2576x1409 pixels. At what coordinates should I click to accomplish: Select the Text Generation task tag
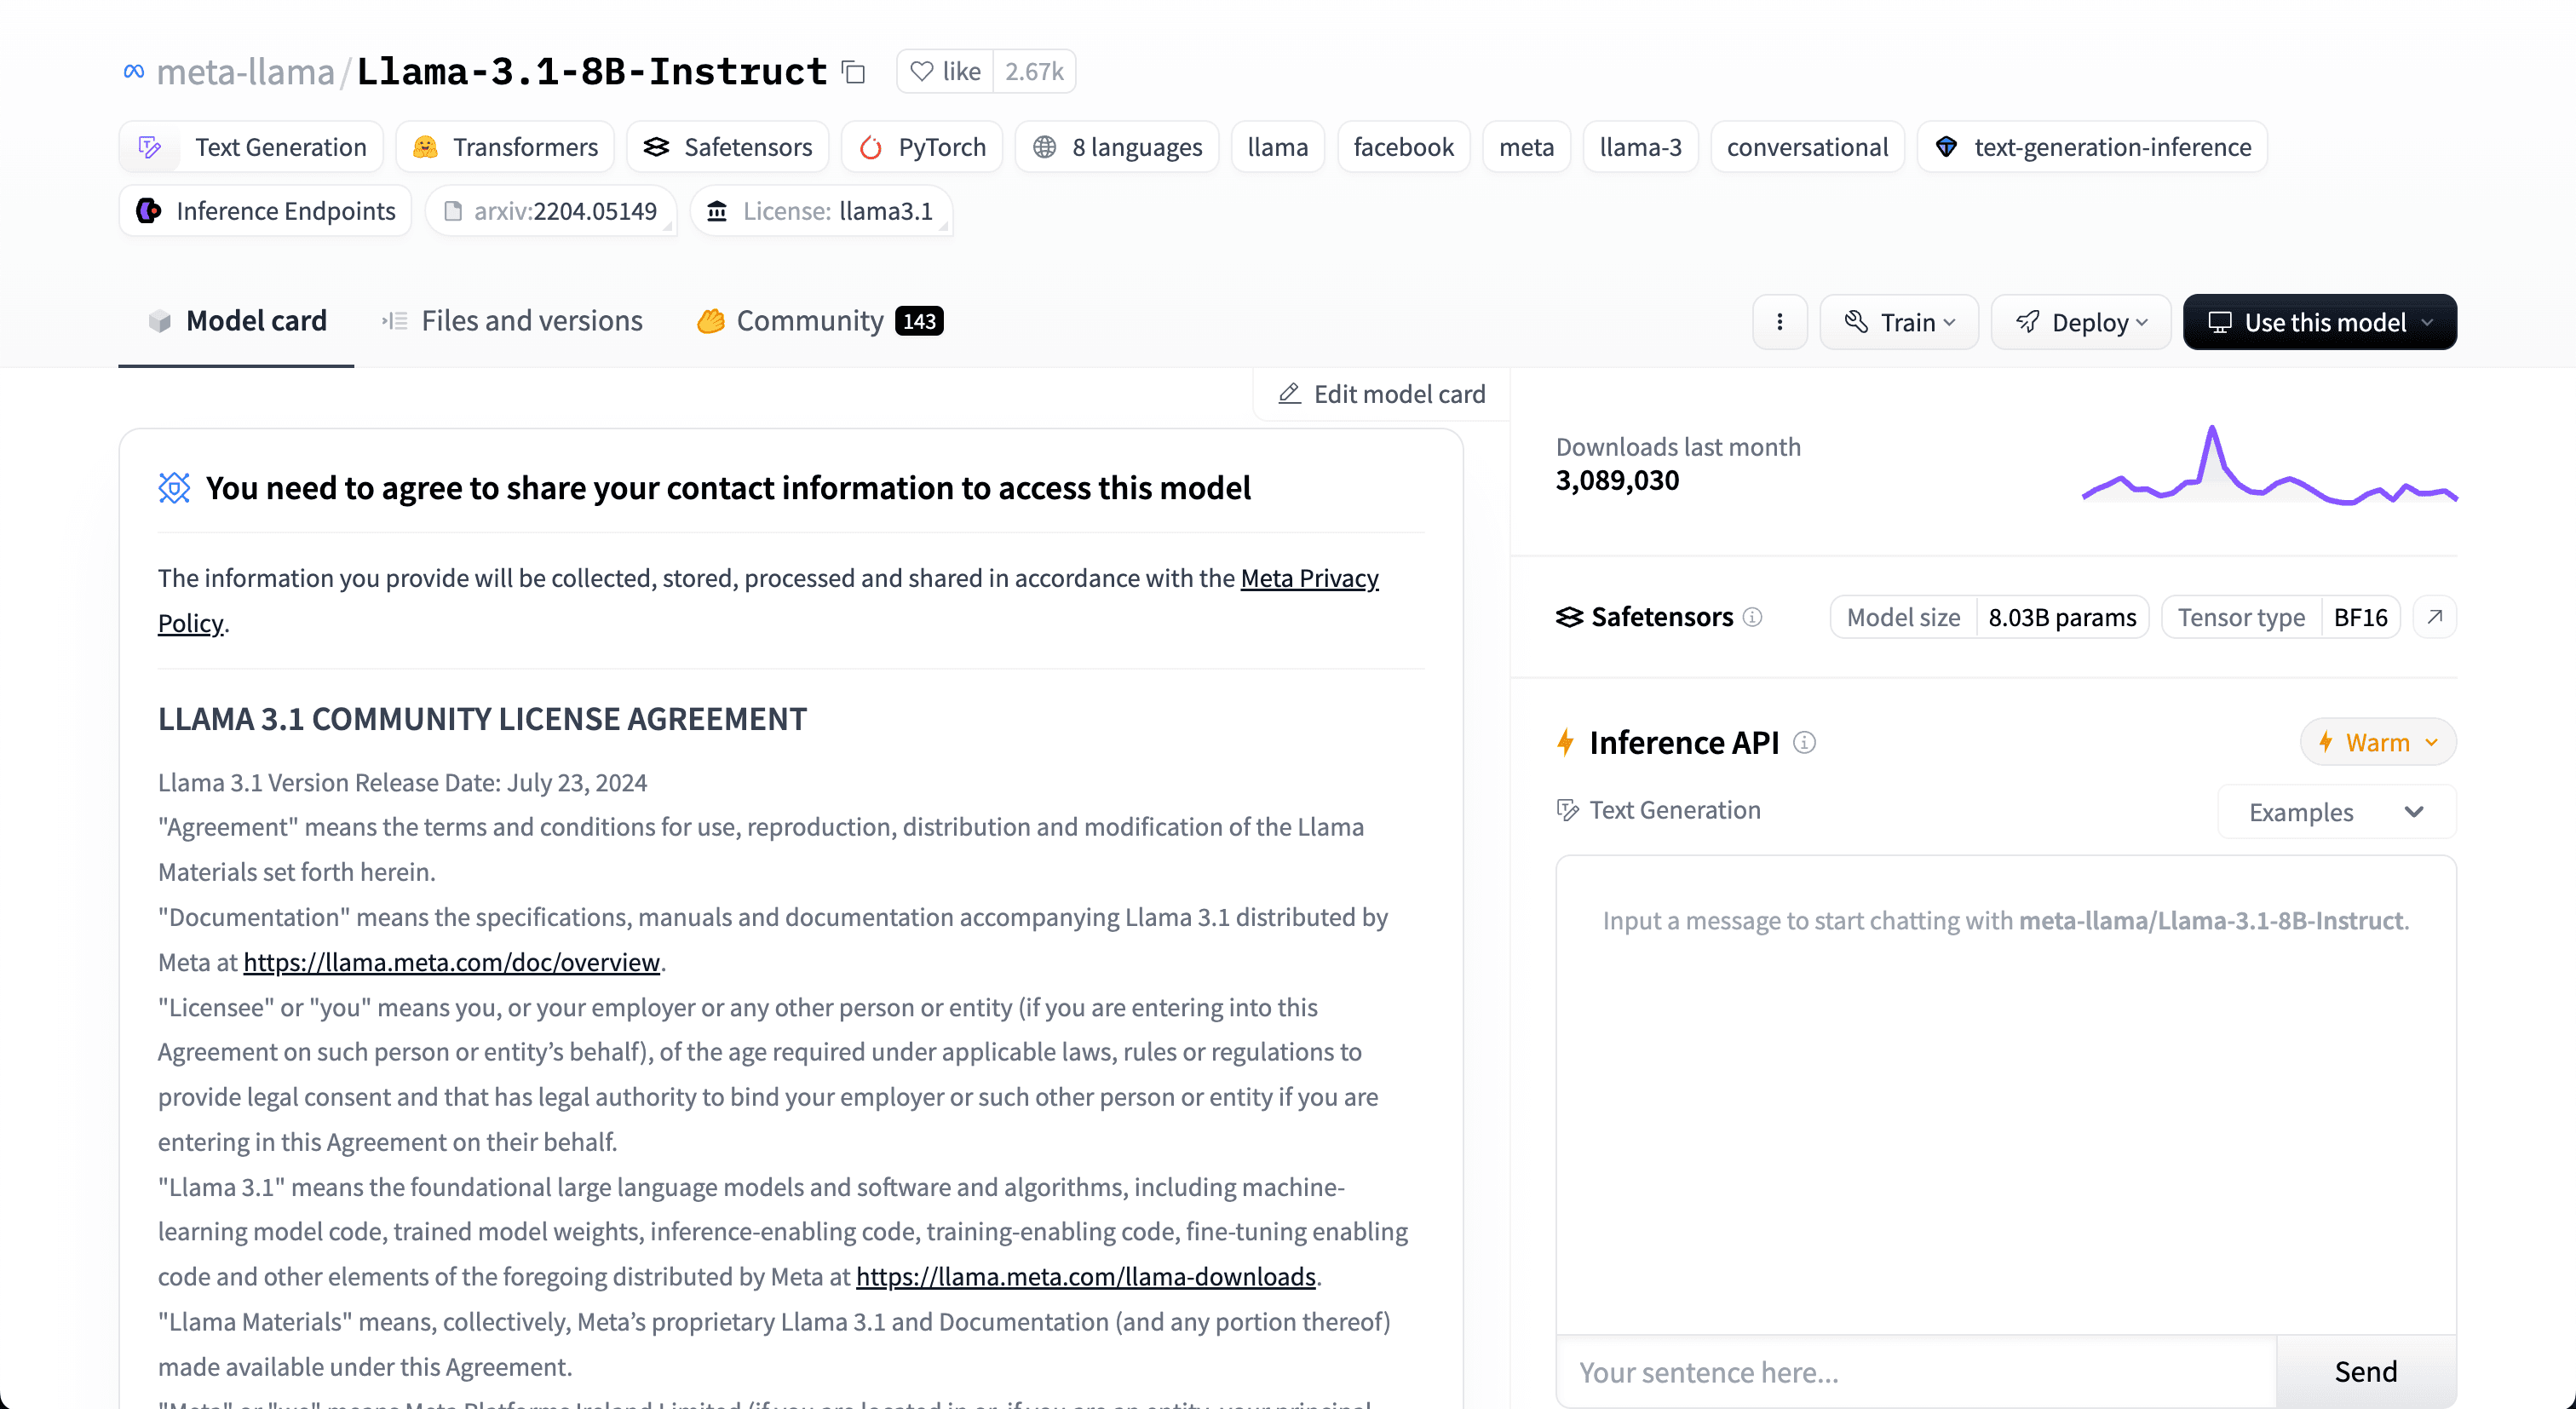(x=251, y=147)
